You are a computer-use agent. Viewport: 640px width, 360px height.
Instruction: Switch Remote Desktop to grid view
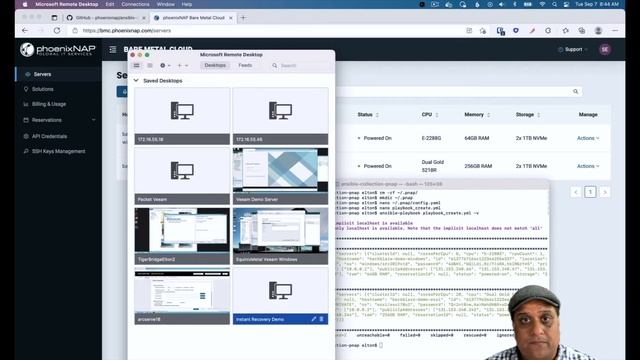[137, 65]
